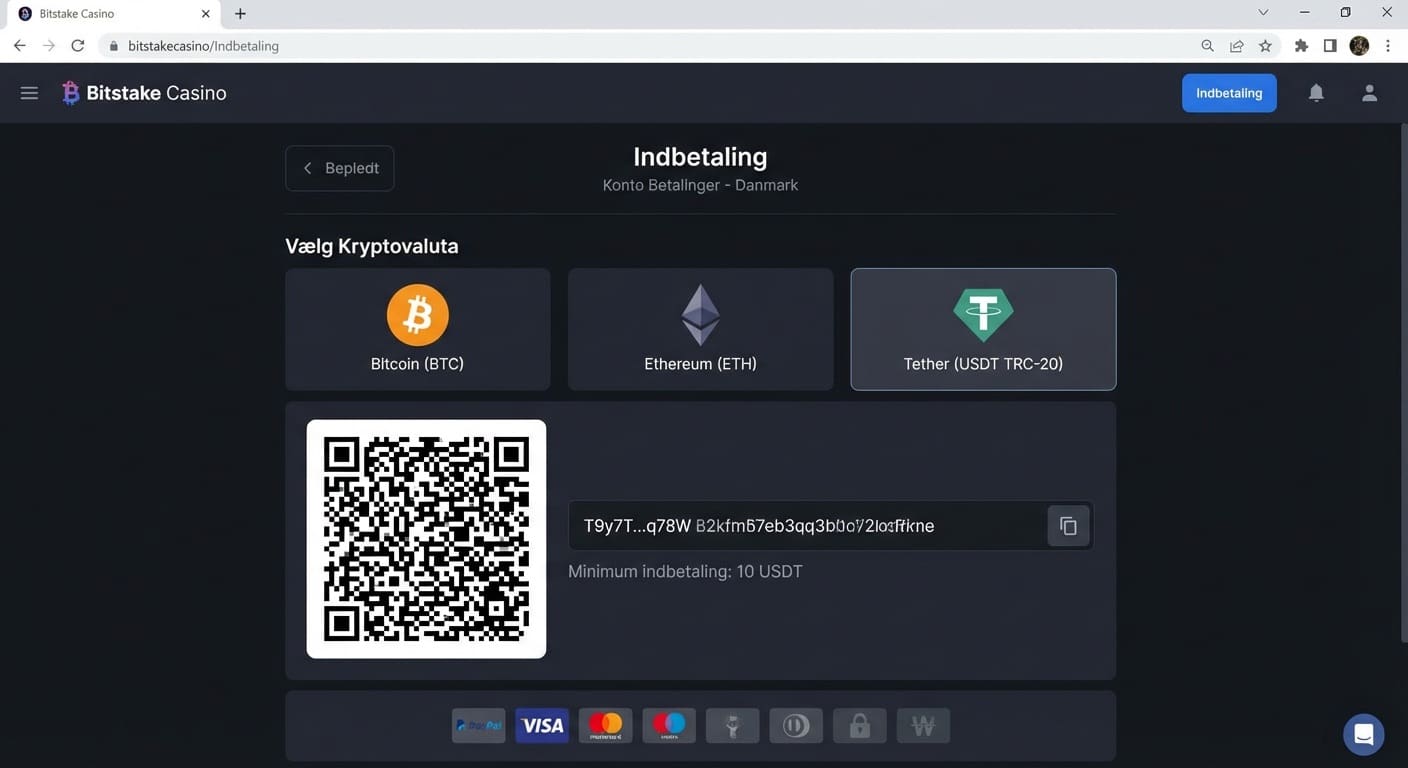Open the notifications bell
The image size is (1408, 768).
pyautogui.click(x=1316, y=92)
